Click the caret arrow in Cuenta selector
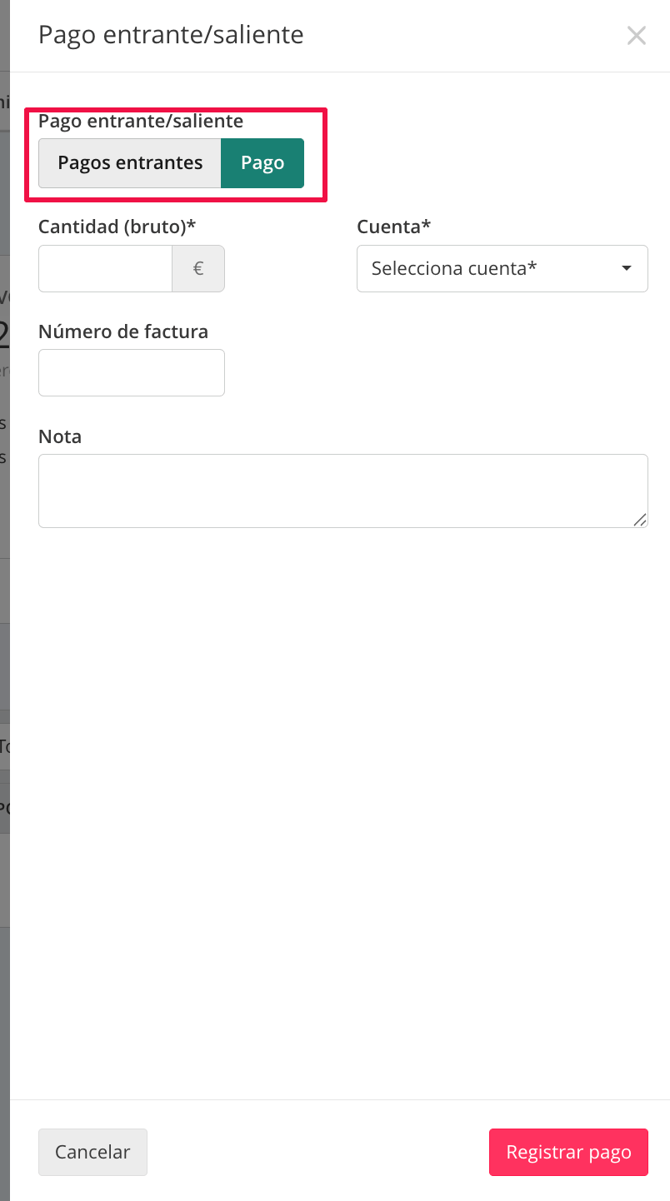Screen dimensions: 670x1201 (627, 269)
